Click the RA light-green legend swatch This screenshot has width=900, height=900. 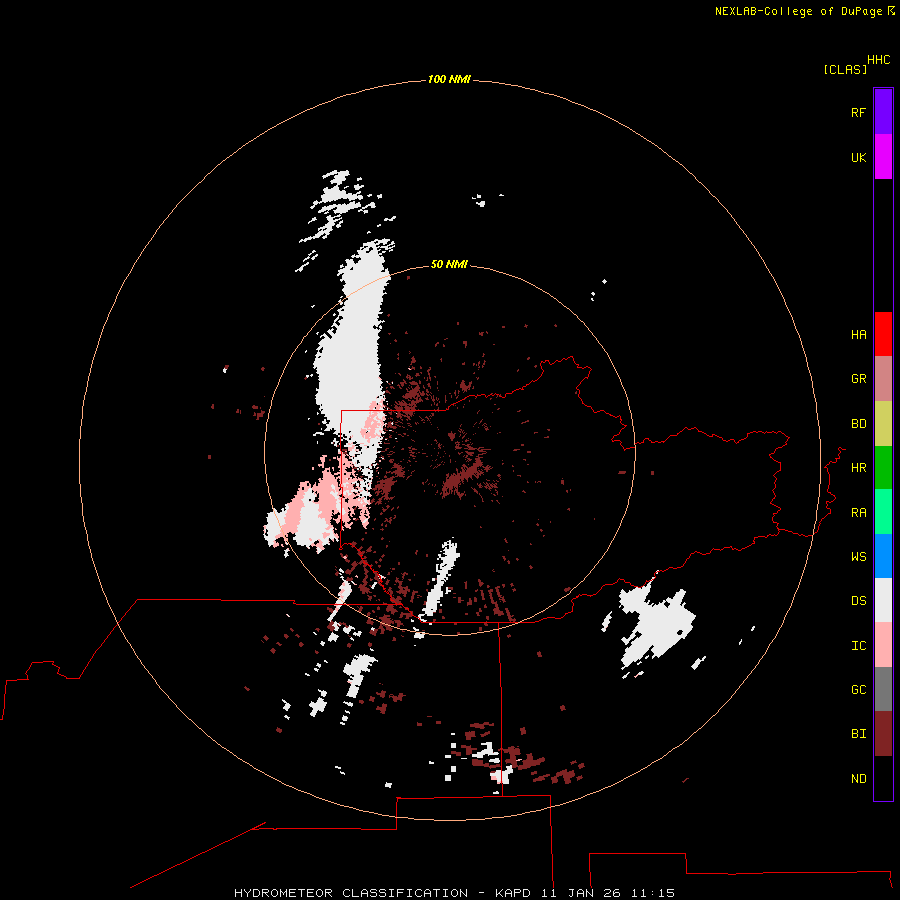click(883, 512)
